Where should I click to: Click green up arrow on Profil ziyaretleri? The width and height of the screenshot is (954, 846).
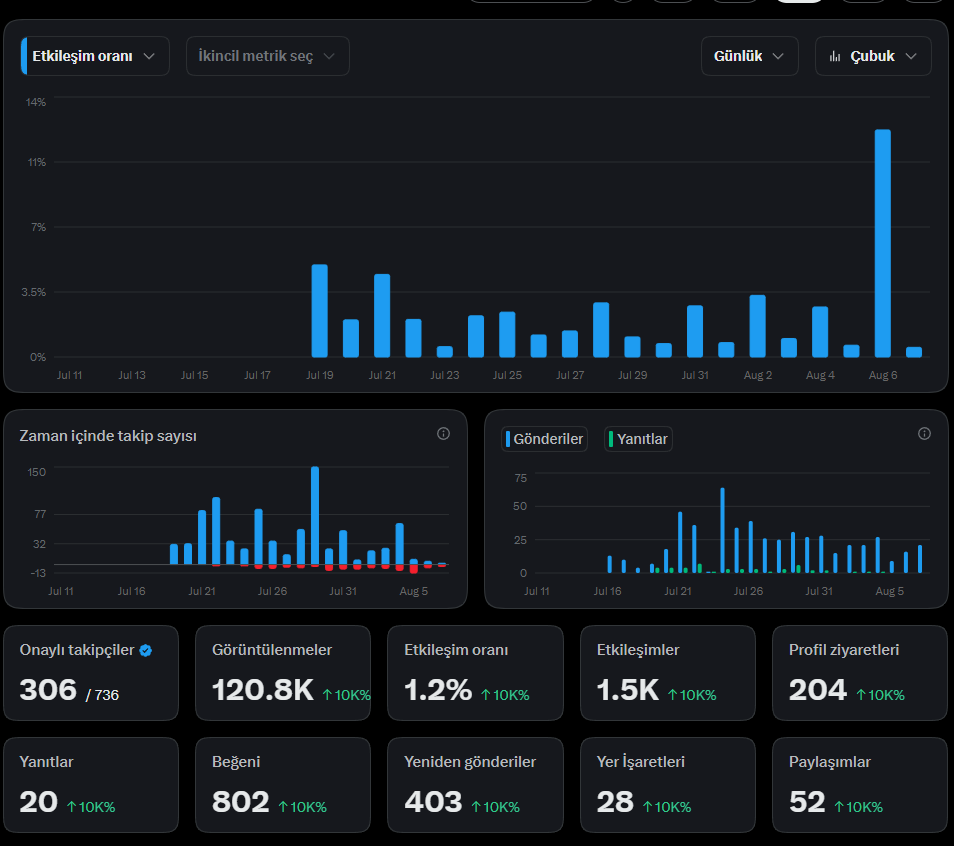pyautogui.click(x=861, y=694)
